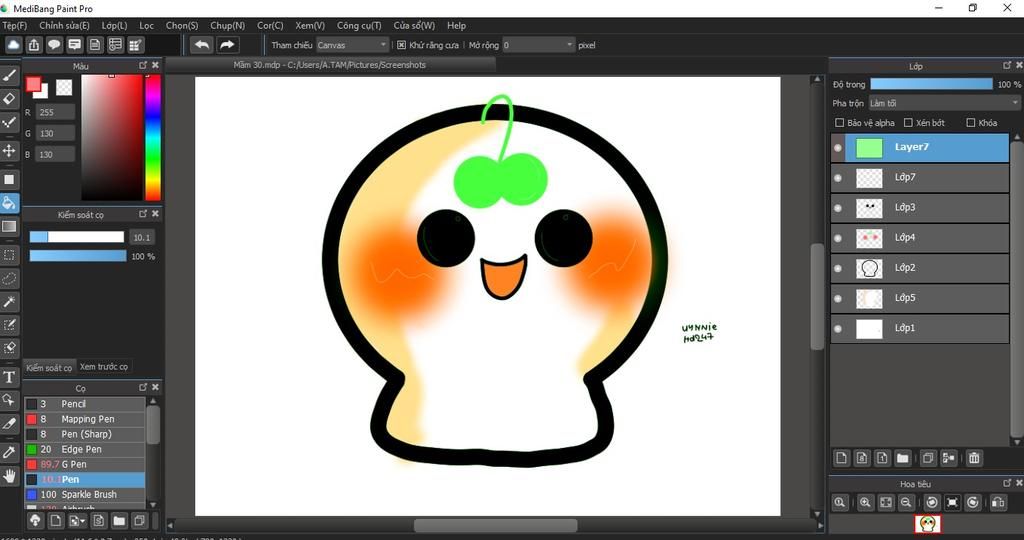Screen dimensions: 1024x540
Task: Click the fit-to-window icon in navigator
Action: coord(886,502)
